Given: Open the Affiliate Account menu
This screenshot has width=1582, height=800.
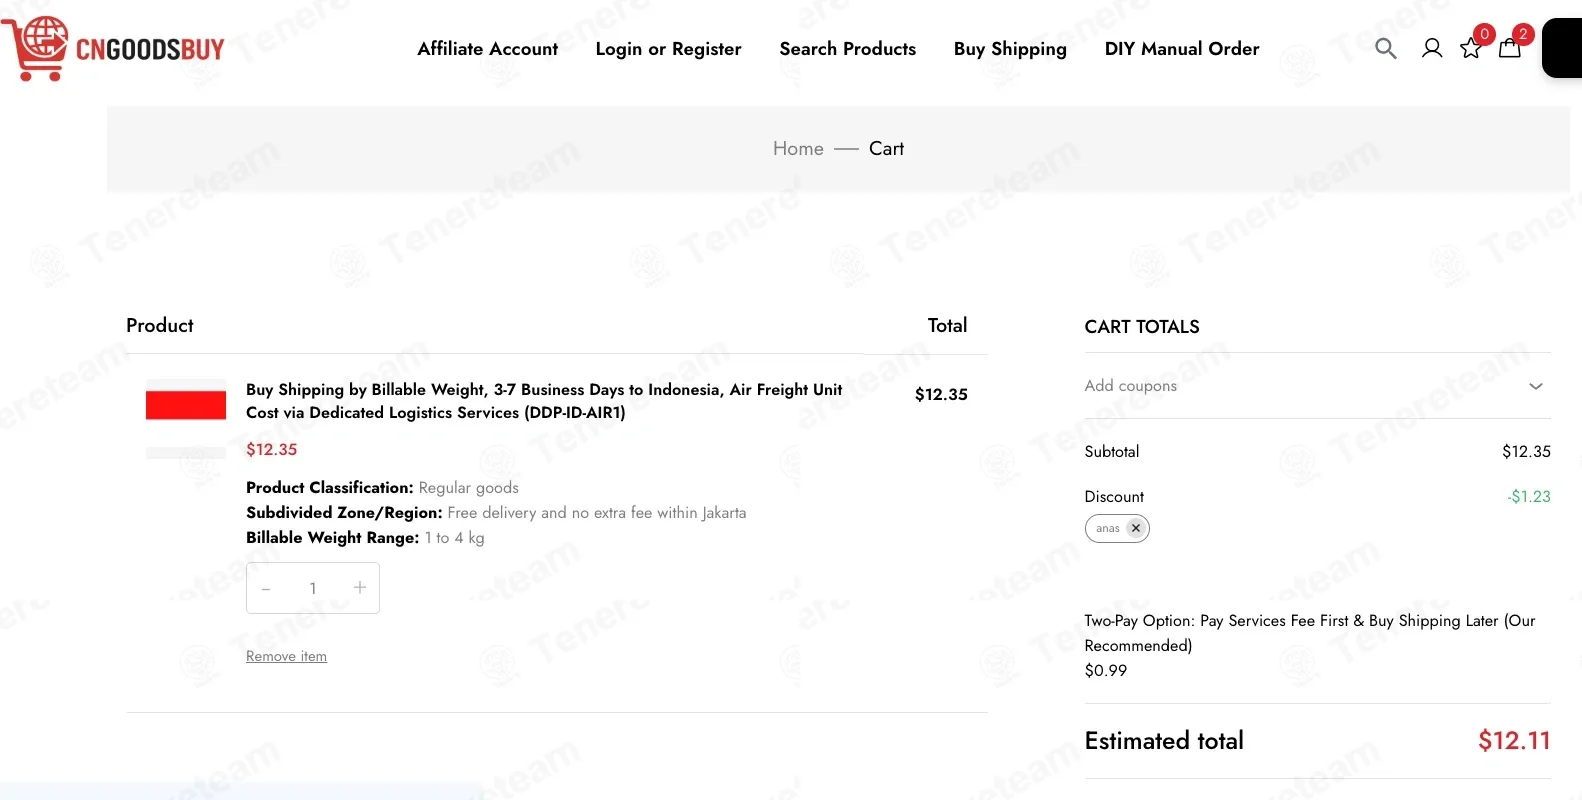Looking at the screenshot, I should (488, 48).
